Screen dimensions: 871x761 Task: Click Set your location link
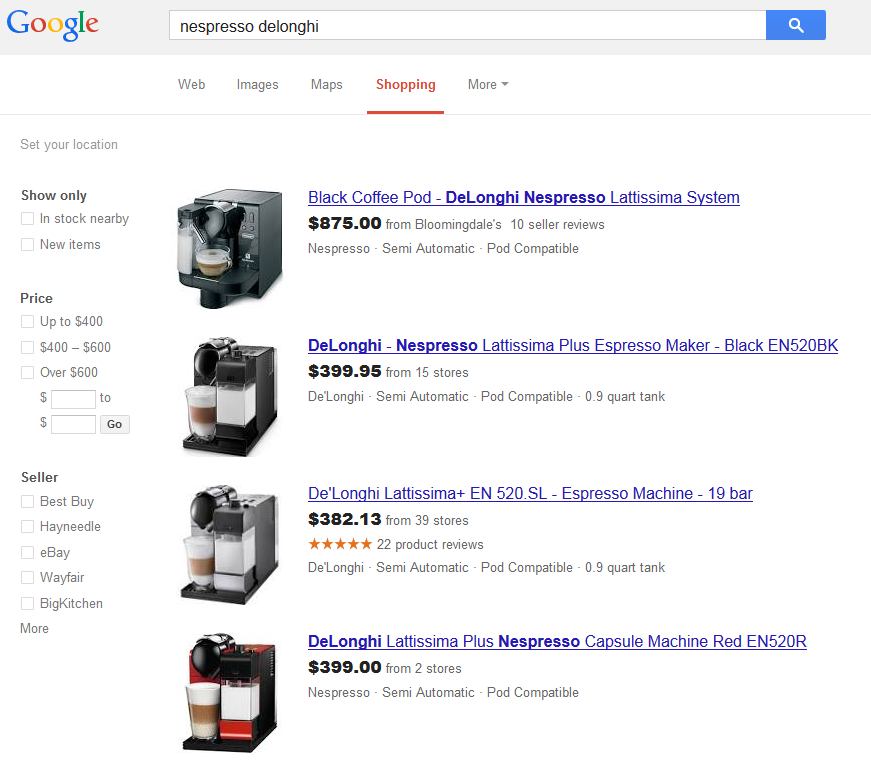pos(69,145)
